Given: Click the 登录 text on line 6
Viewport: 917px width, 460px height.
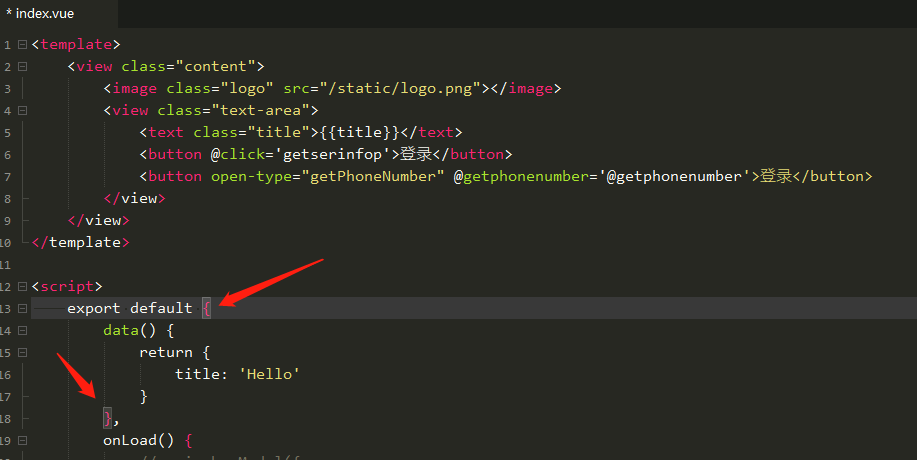Looking at the screenshot, I should [x=417, y=154].
